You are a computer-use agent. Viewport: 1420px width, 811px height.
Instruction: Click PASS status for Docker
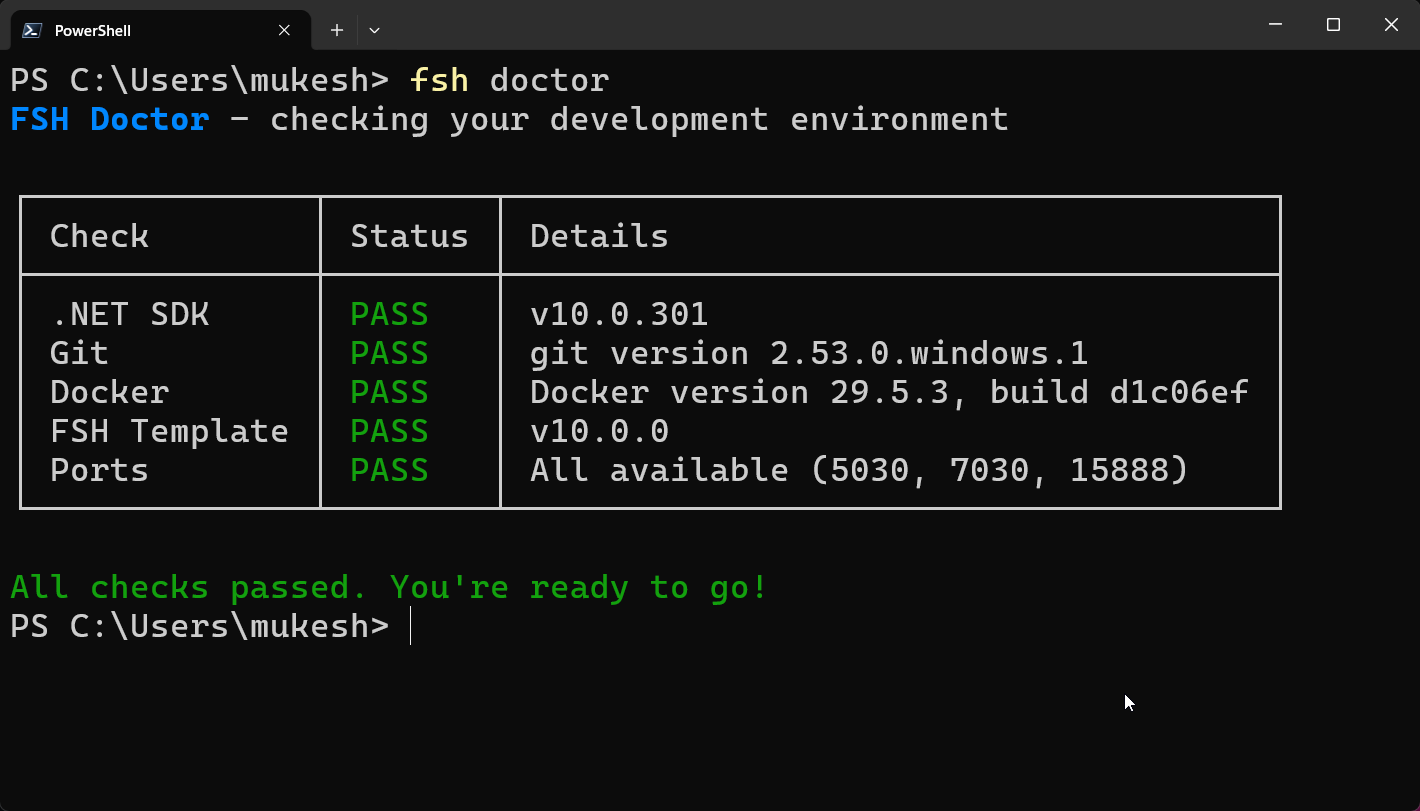389,392
